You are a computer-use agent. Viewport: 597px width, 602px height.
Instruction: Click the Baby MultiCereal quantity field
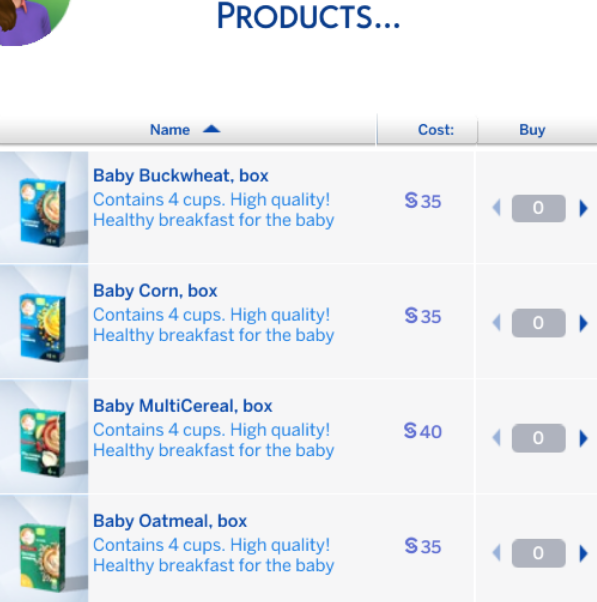538,438
